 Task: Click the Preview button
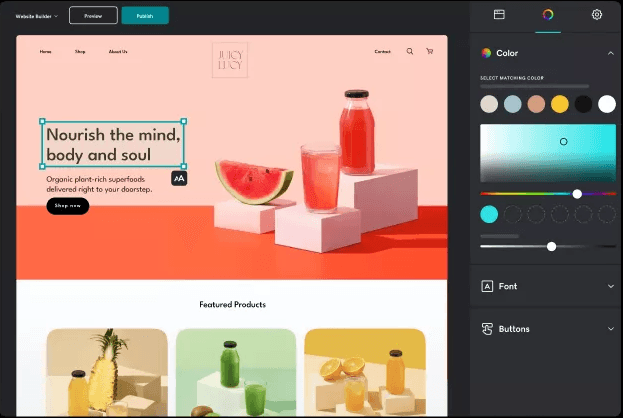coord(93,15)
